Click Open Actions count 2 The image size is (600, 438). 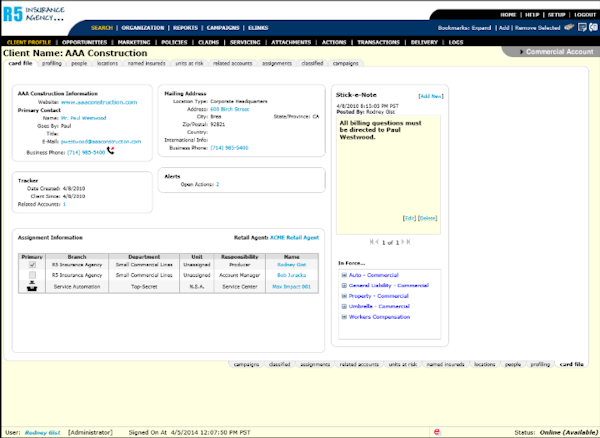point(217,184)
